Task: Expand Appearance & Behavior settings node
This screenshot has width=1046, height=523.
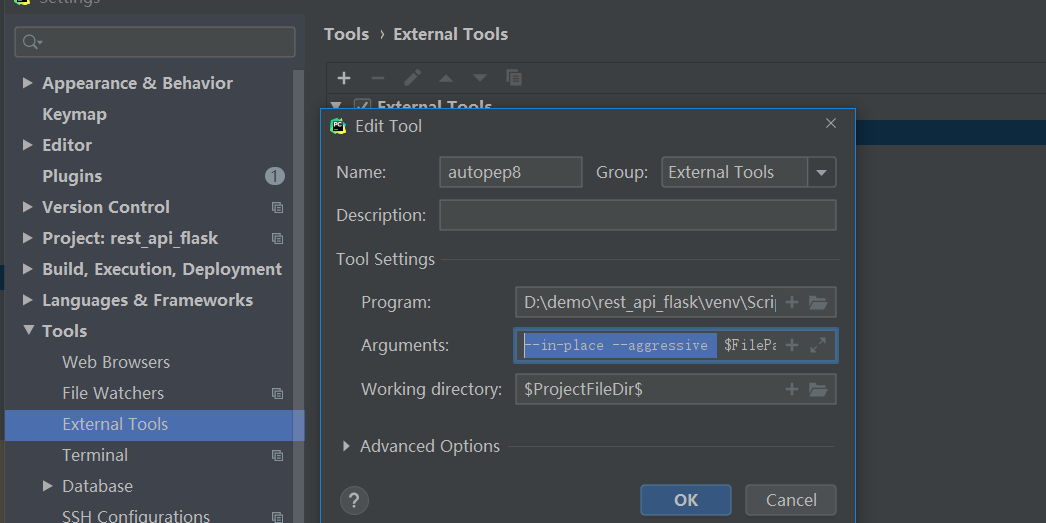Action: pos(27,83)
